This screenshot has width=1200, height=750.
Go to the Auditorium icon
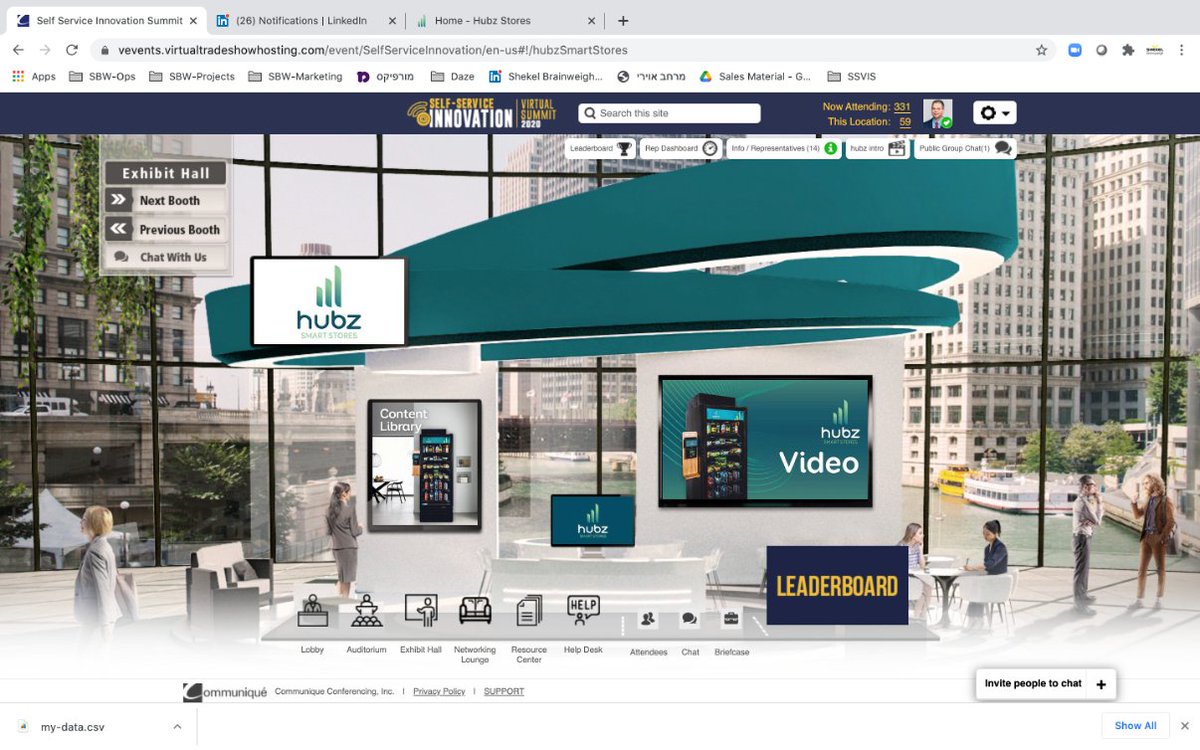366,611
